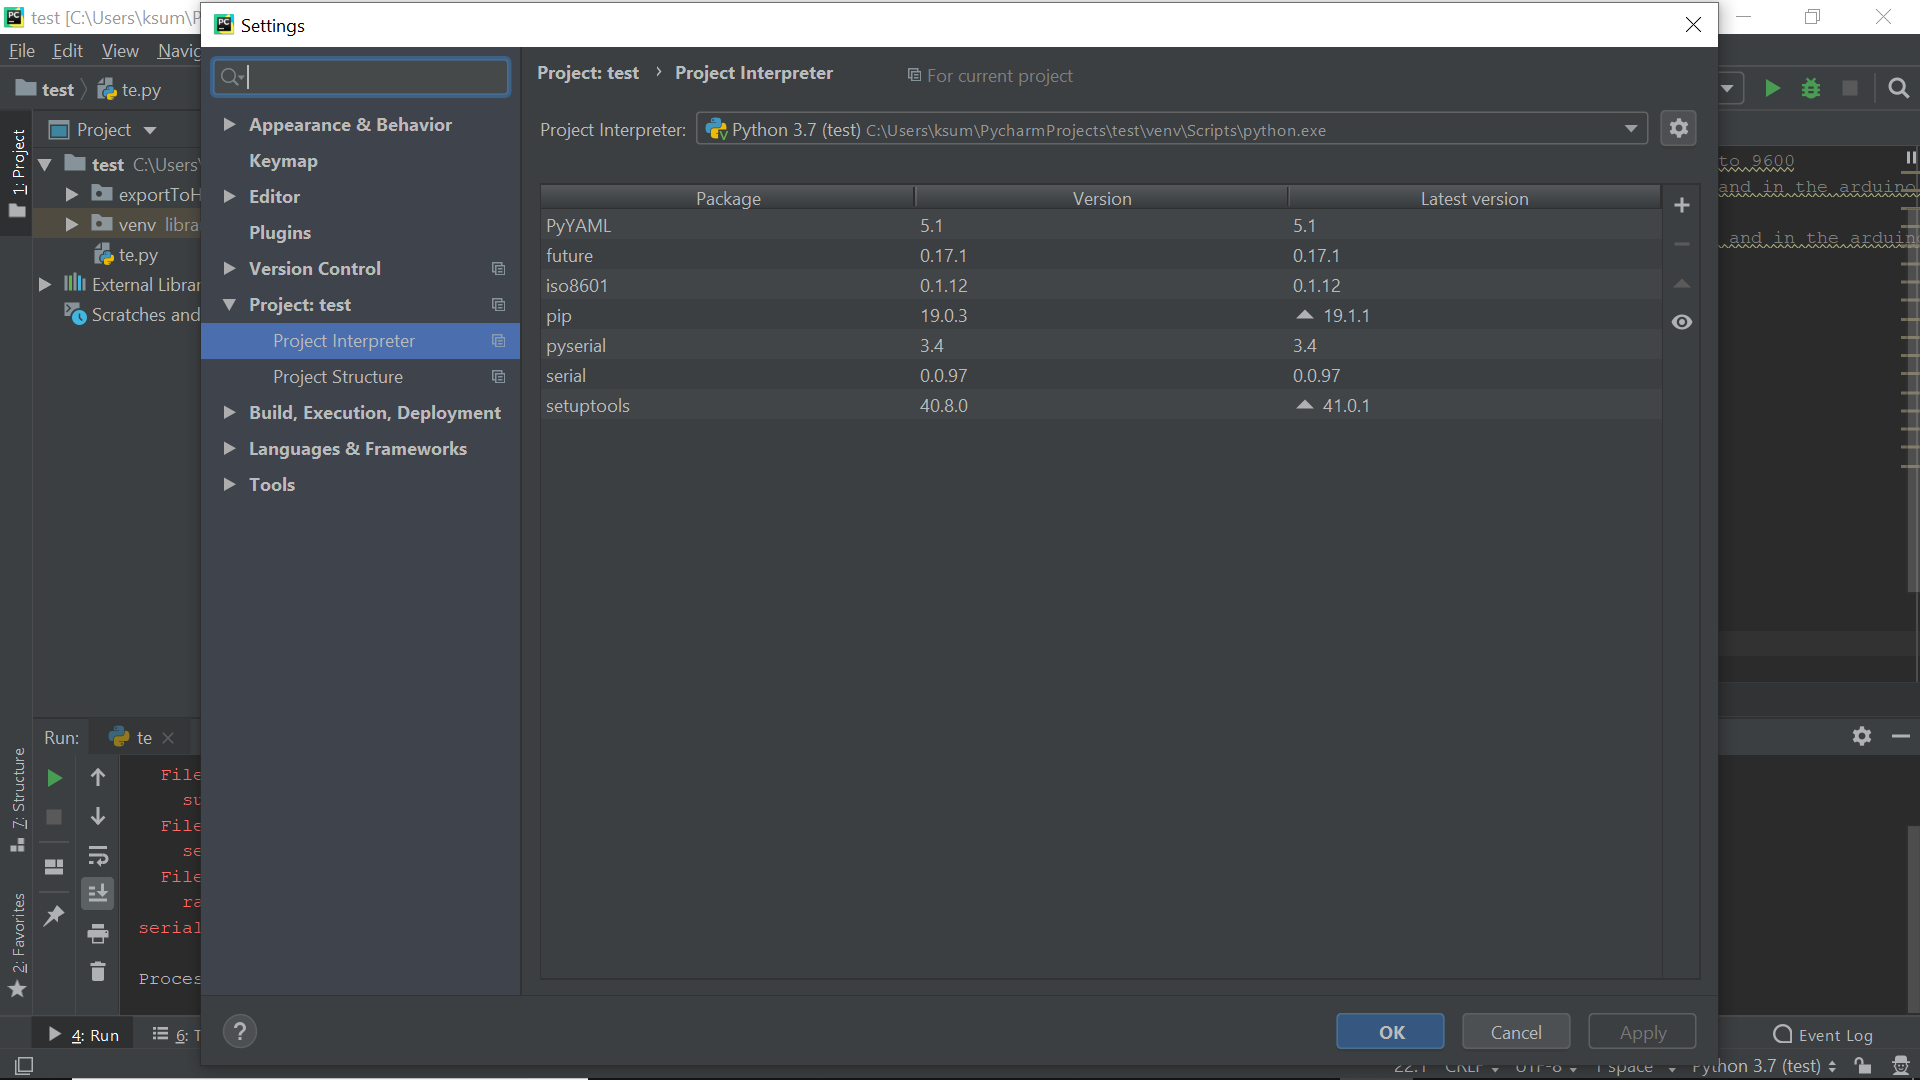1920x1080 pixels.
Task: Select Project Structure settings item
Action: [338, 377]
